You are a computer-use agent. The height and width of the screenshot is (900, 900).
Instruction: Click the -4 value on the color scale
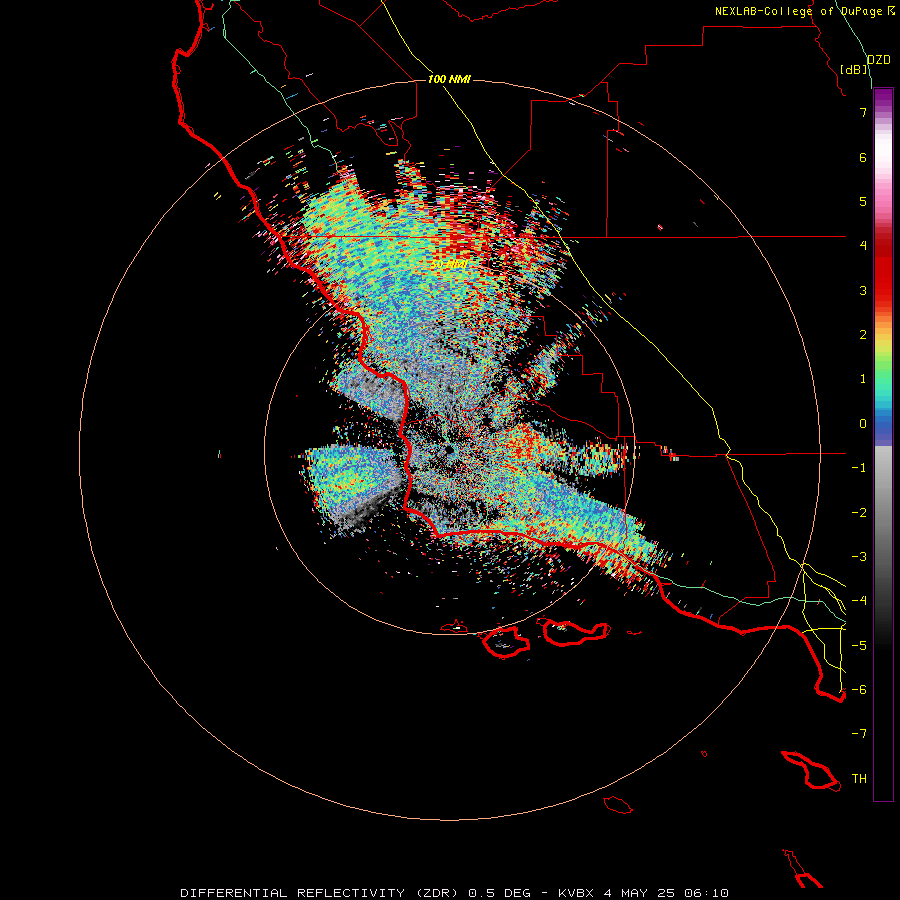pyautogui.click(x=859, y=601)
